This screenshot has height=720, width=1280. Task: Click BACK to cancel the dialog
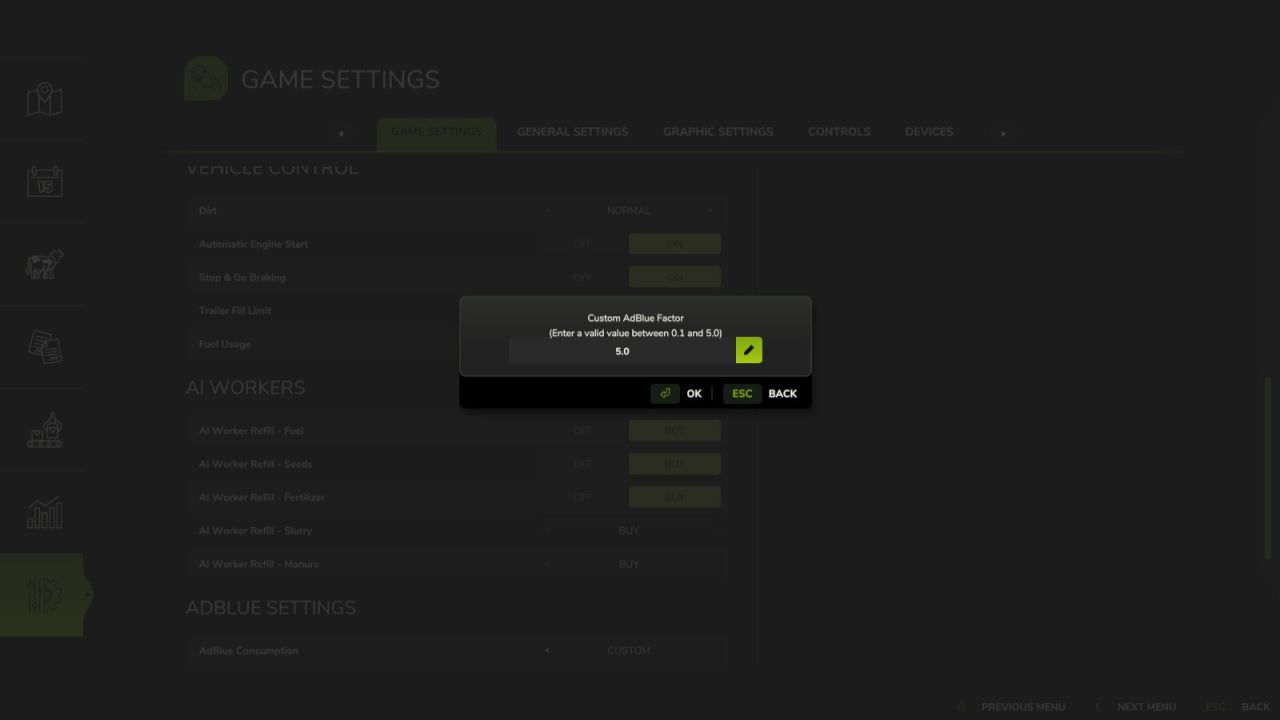[783, 393]
